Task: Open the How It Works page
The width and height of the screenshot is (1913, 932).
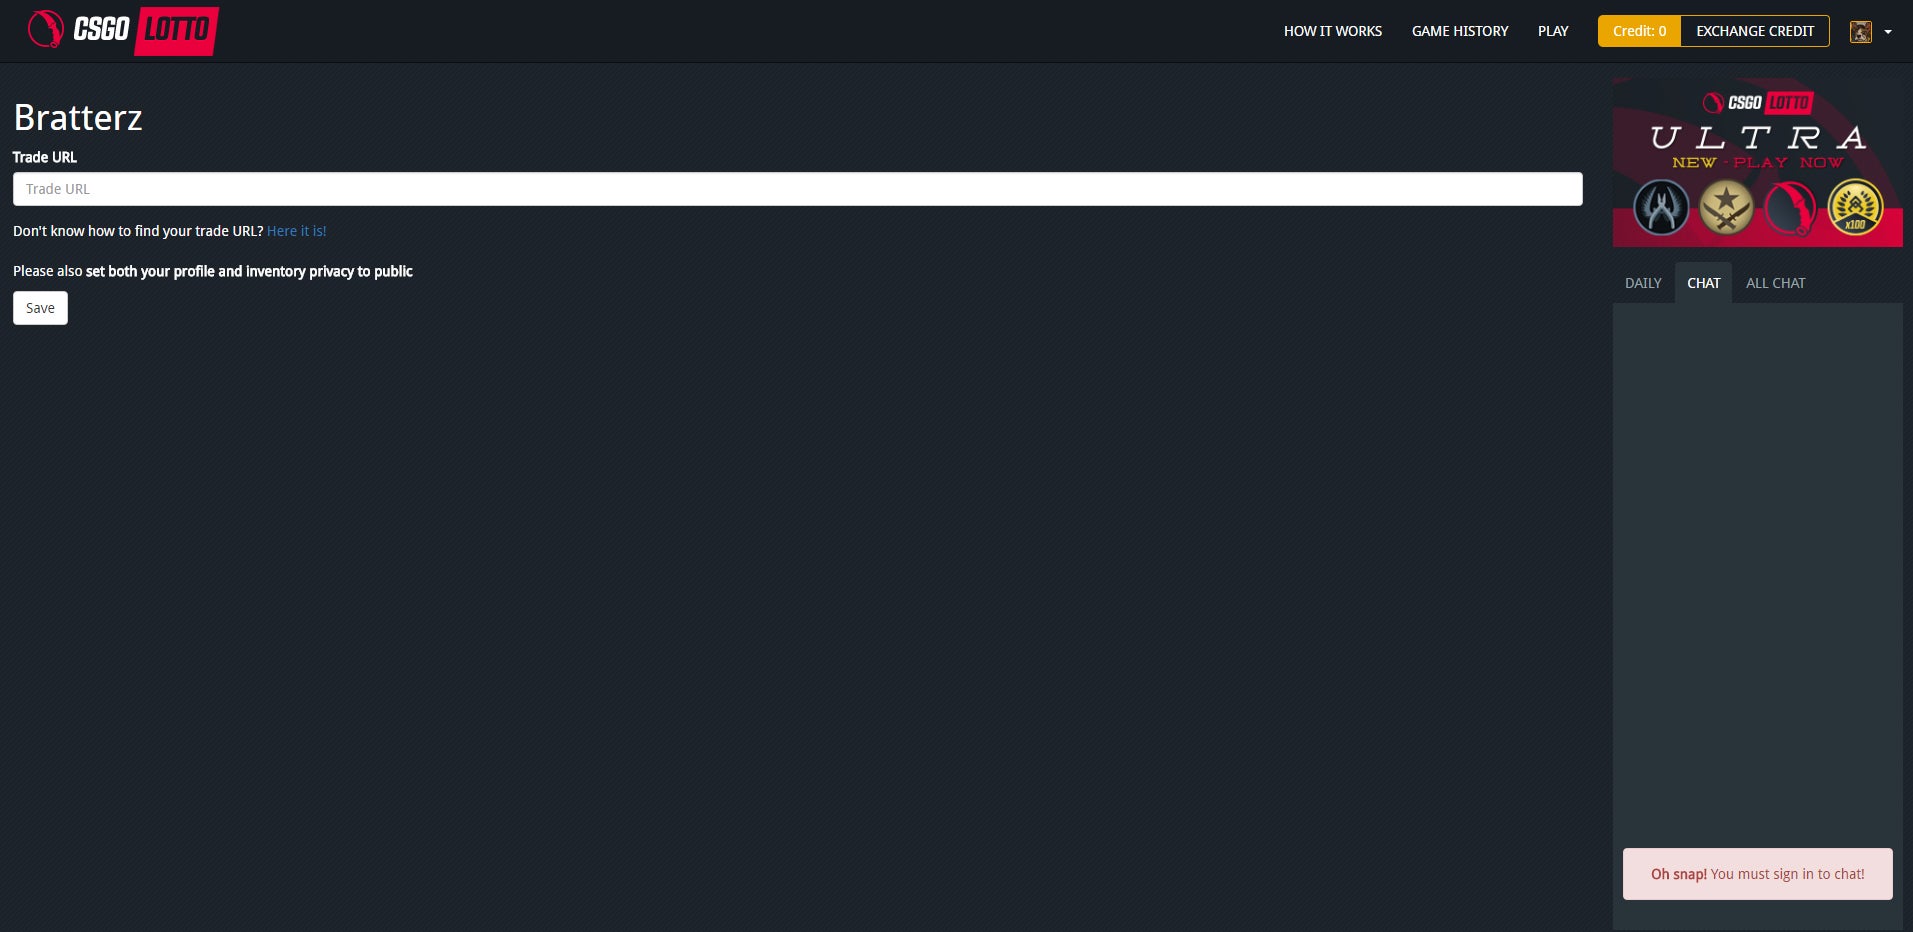Action: (1332, 31)
